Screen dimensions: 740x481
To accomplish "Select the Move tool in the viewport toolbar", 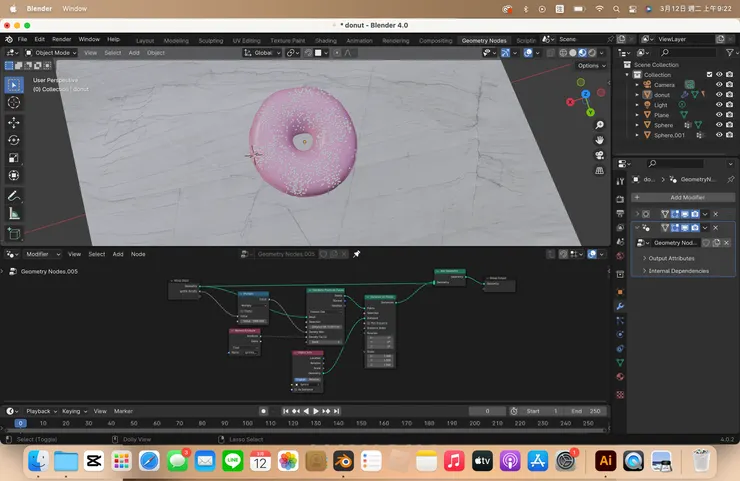I will tap(14, 122).
